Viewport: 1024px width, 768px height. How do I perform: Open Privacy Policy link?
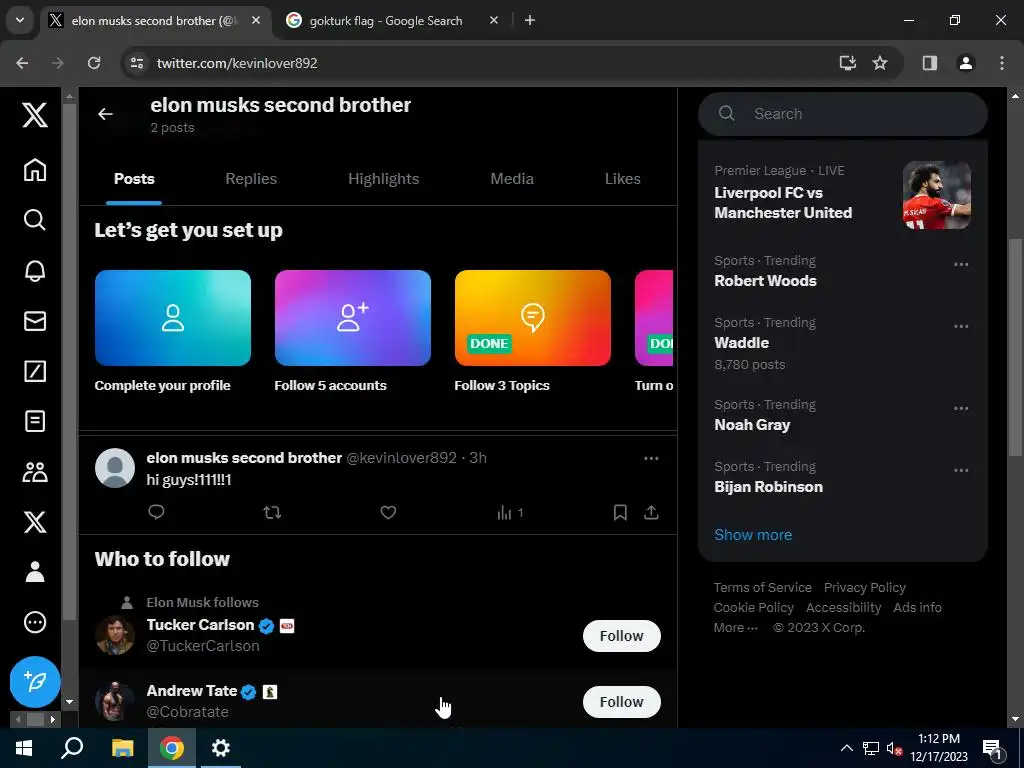(x=865, y=588)
